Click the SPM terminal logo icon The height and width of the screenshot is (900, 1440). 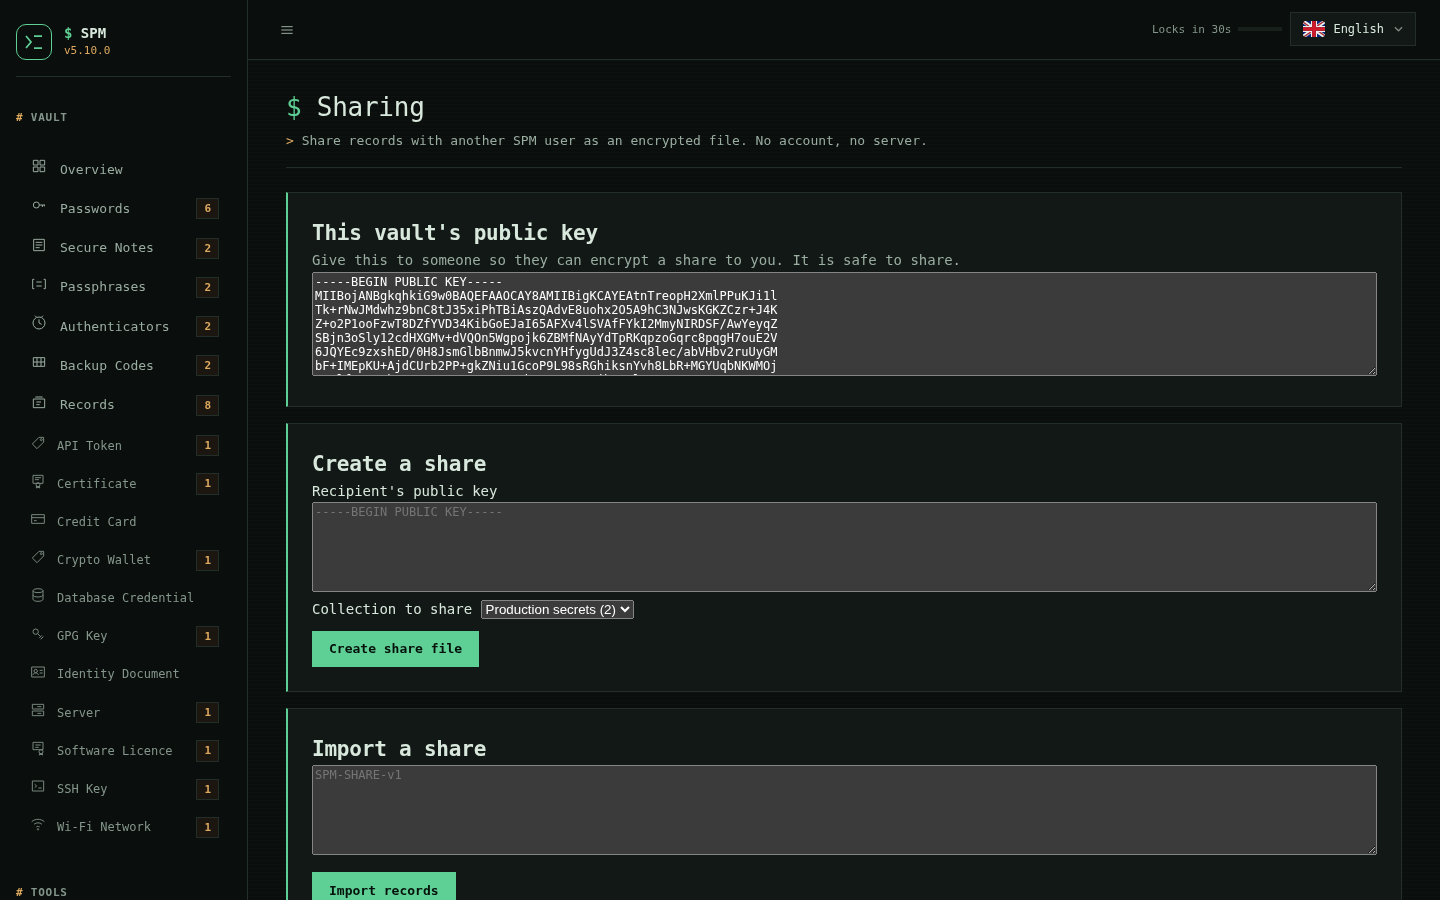[x=34, y=42]
